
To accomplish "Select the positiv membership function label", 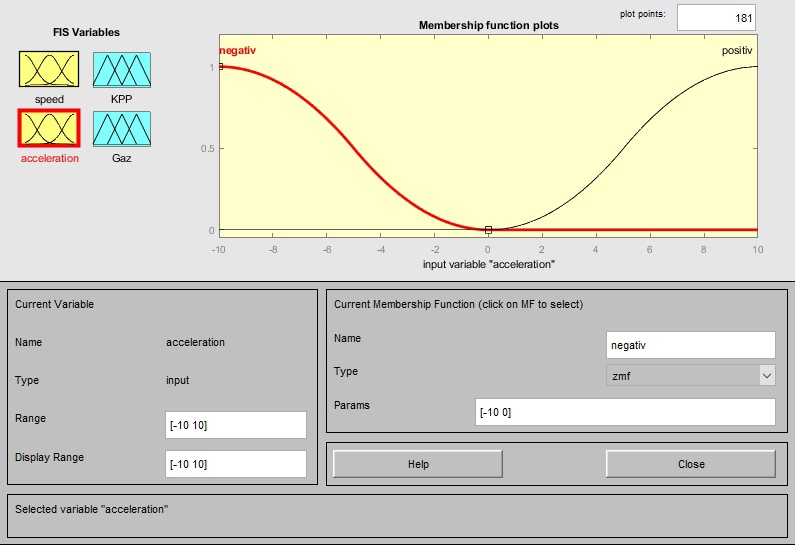I will pos(737,50).
